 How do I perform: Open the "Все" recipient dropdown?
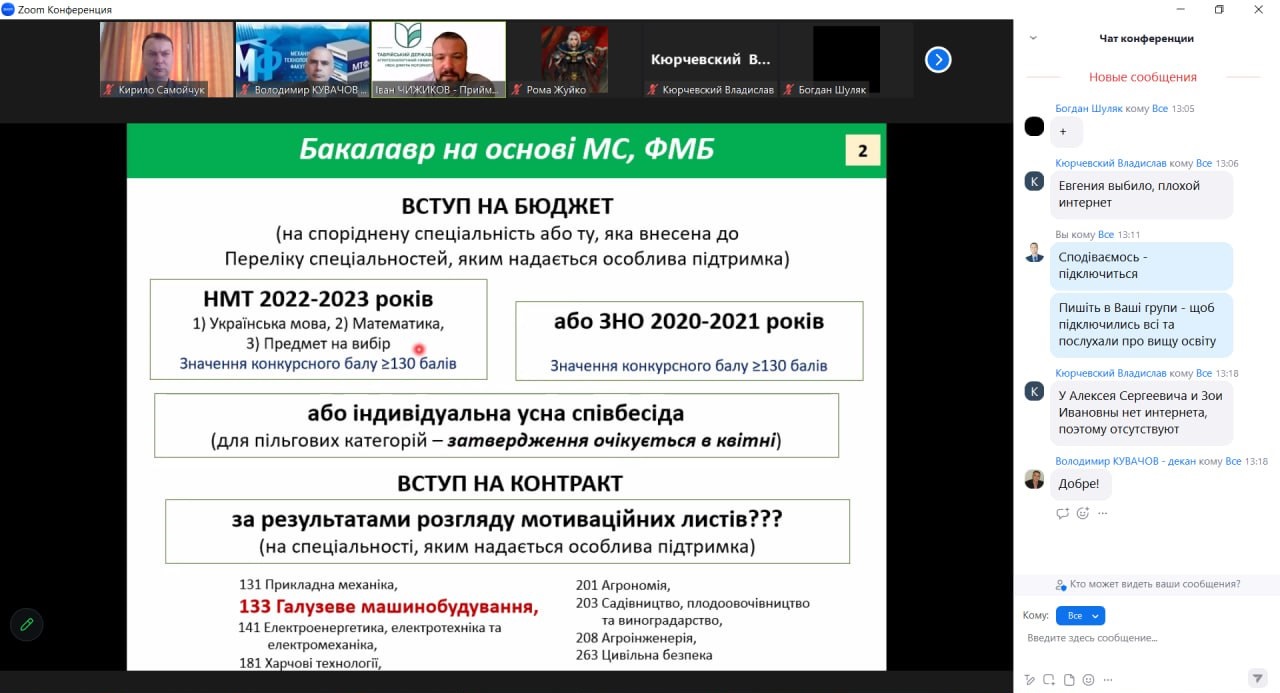click(x=1079, y=615)
